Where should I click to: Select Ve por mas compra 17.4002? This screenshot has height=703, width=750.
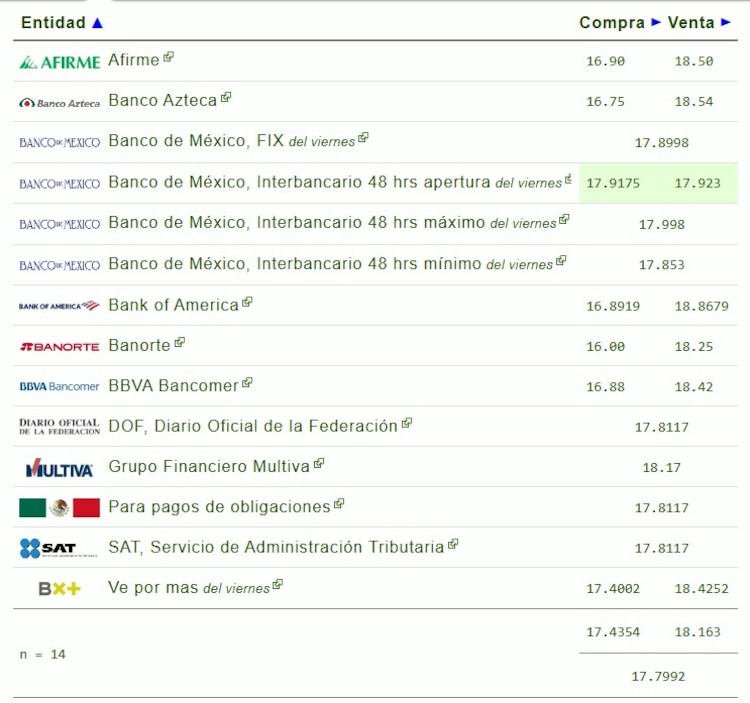click(x=613, y=589)
